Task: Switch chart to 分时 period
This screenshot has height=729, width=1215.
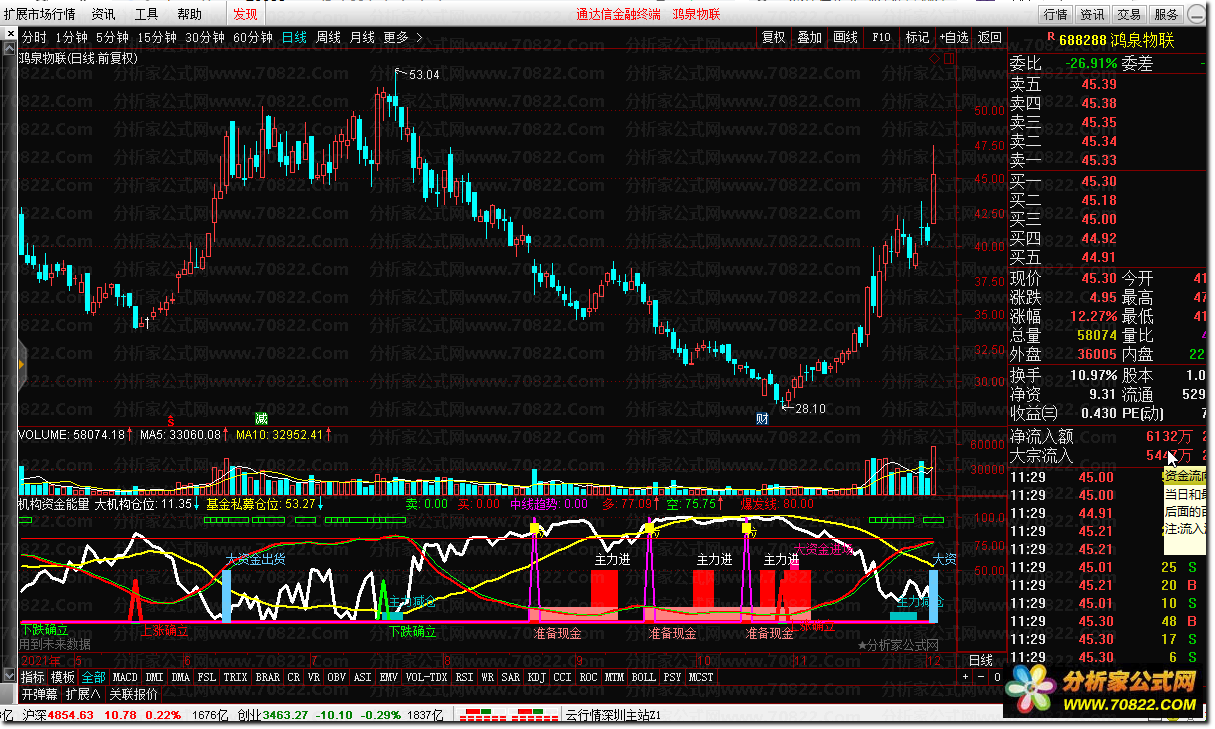Action: point(34,37)
